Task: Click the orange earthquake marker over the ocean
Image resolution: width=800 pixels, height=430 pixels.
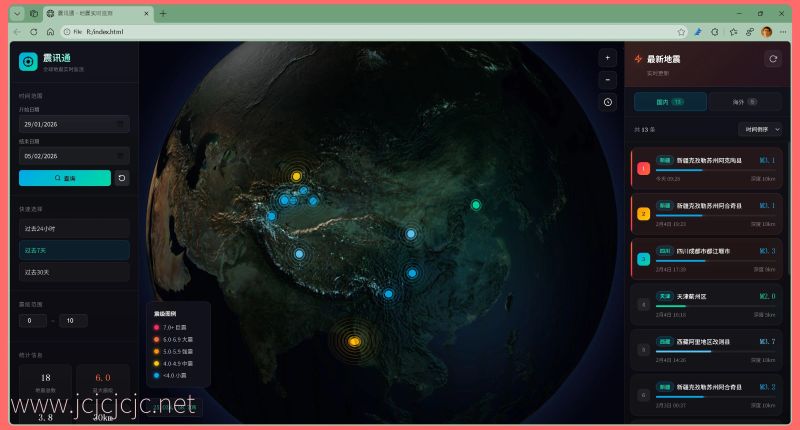Action: point(353,342)
